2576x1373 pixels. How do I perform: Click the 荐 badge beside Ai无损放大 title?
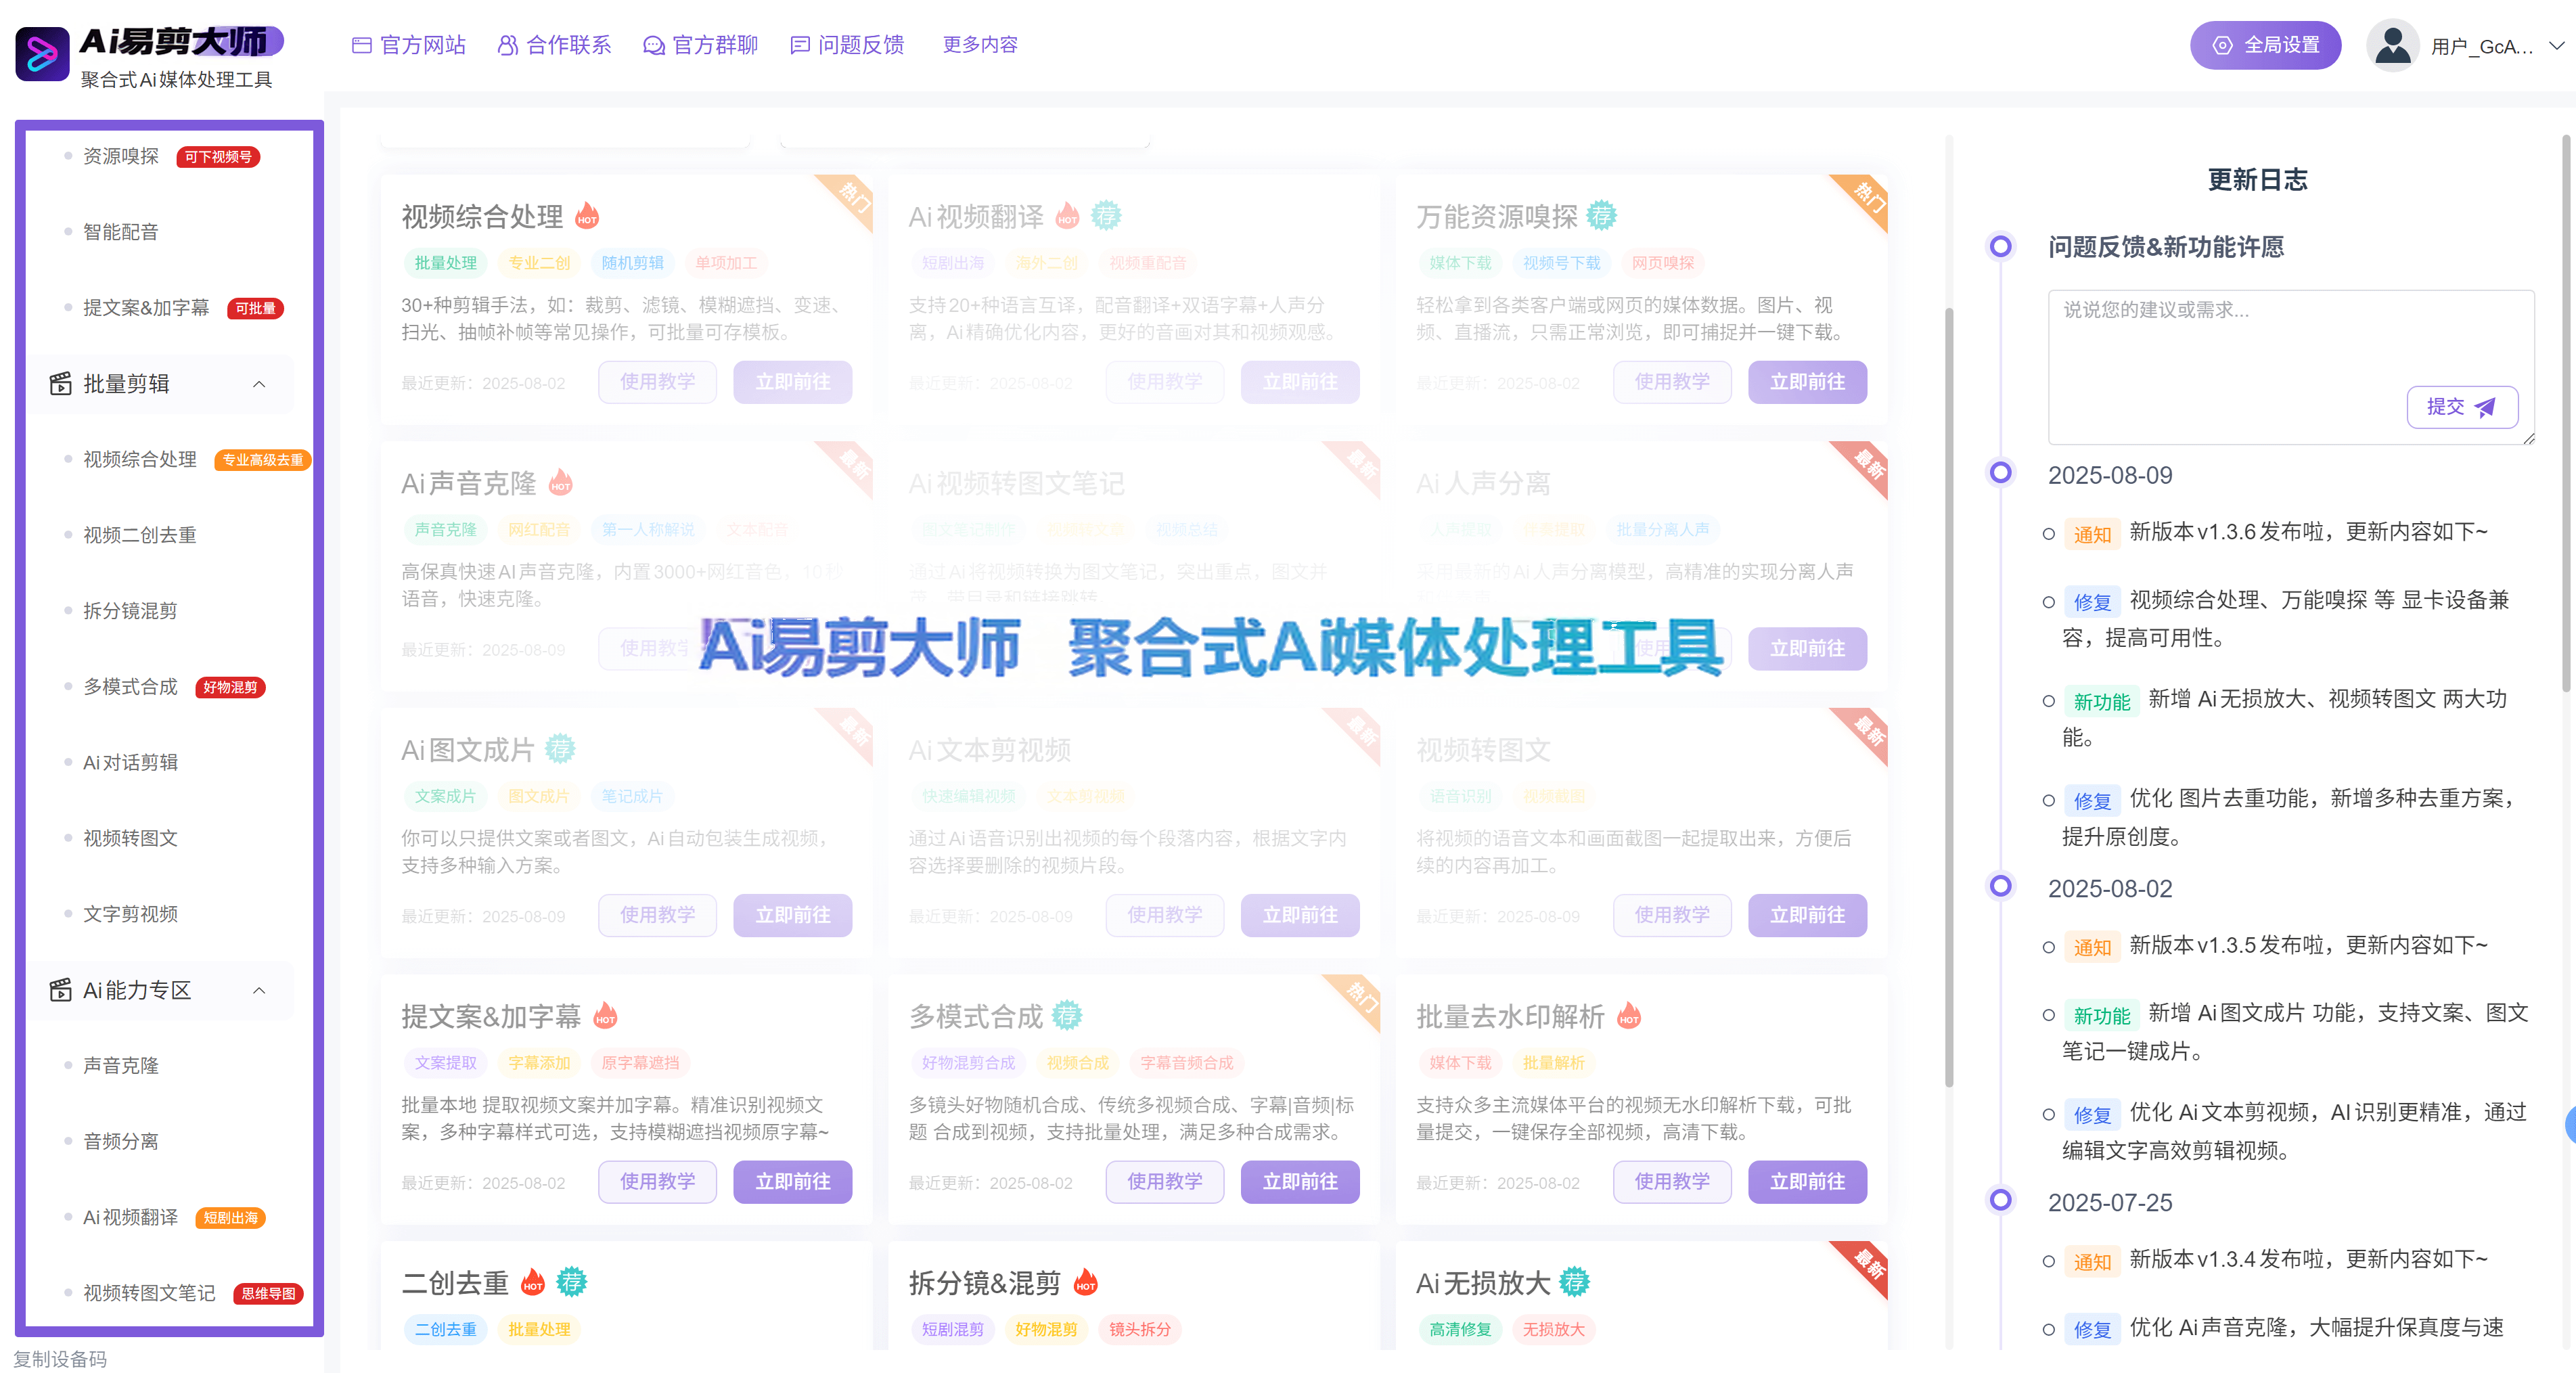(x=1575, y=1281)
